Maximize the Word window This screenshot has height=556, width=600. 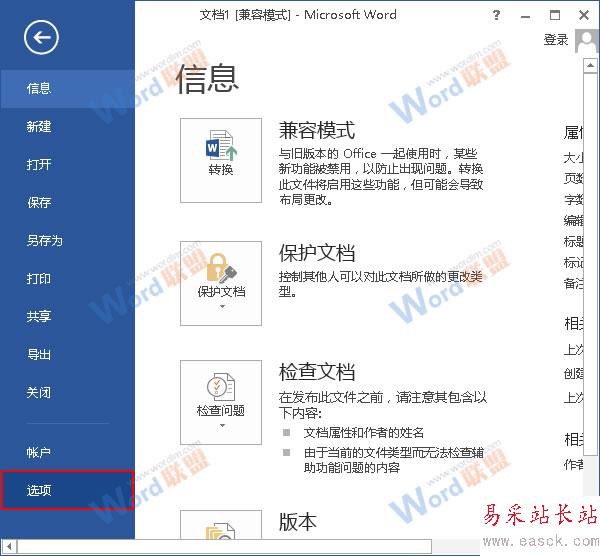(555, 15)
